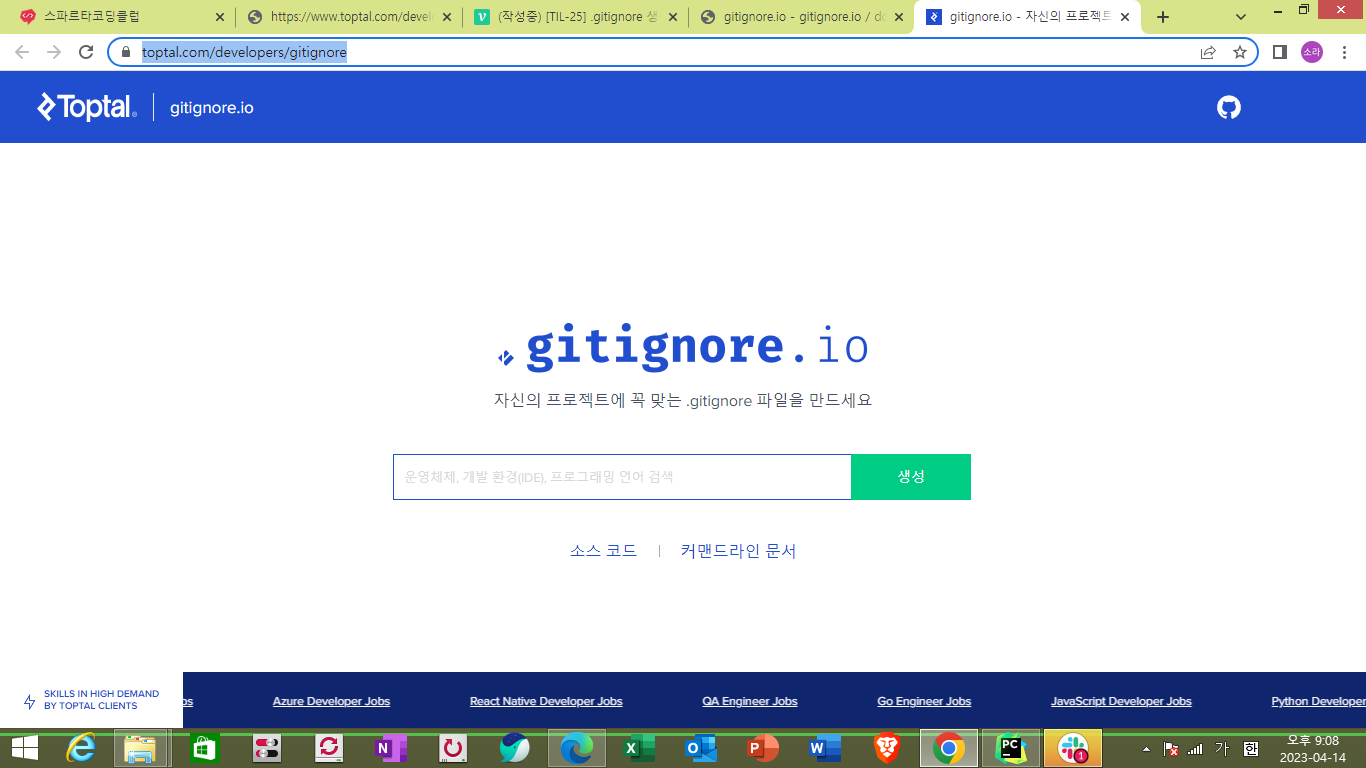This screenshot has height=768, width=1366.
Task: Open the GitHub icon in the Toptal header
Action: point(1229,107)
